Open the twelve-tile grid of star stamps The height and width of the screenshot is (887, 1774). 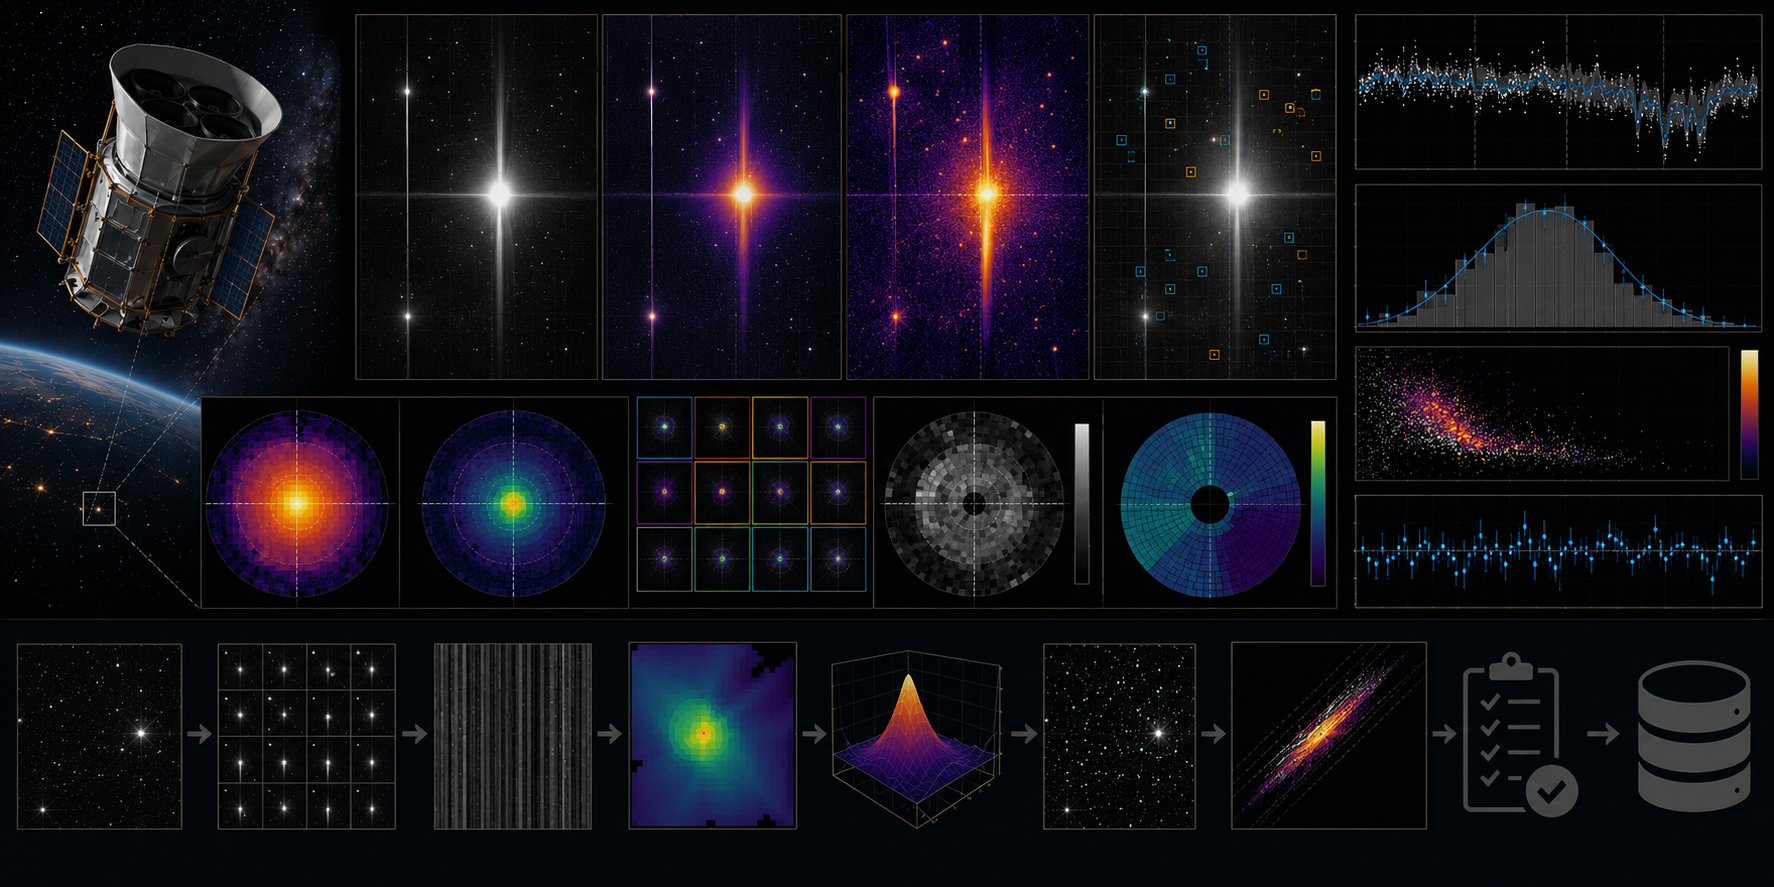click(751, 494)
